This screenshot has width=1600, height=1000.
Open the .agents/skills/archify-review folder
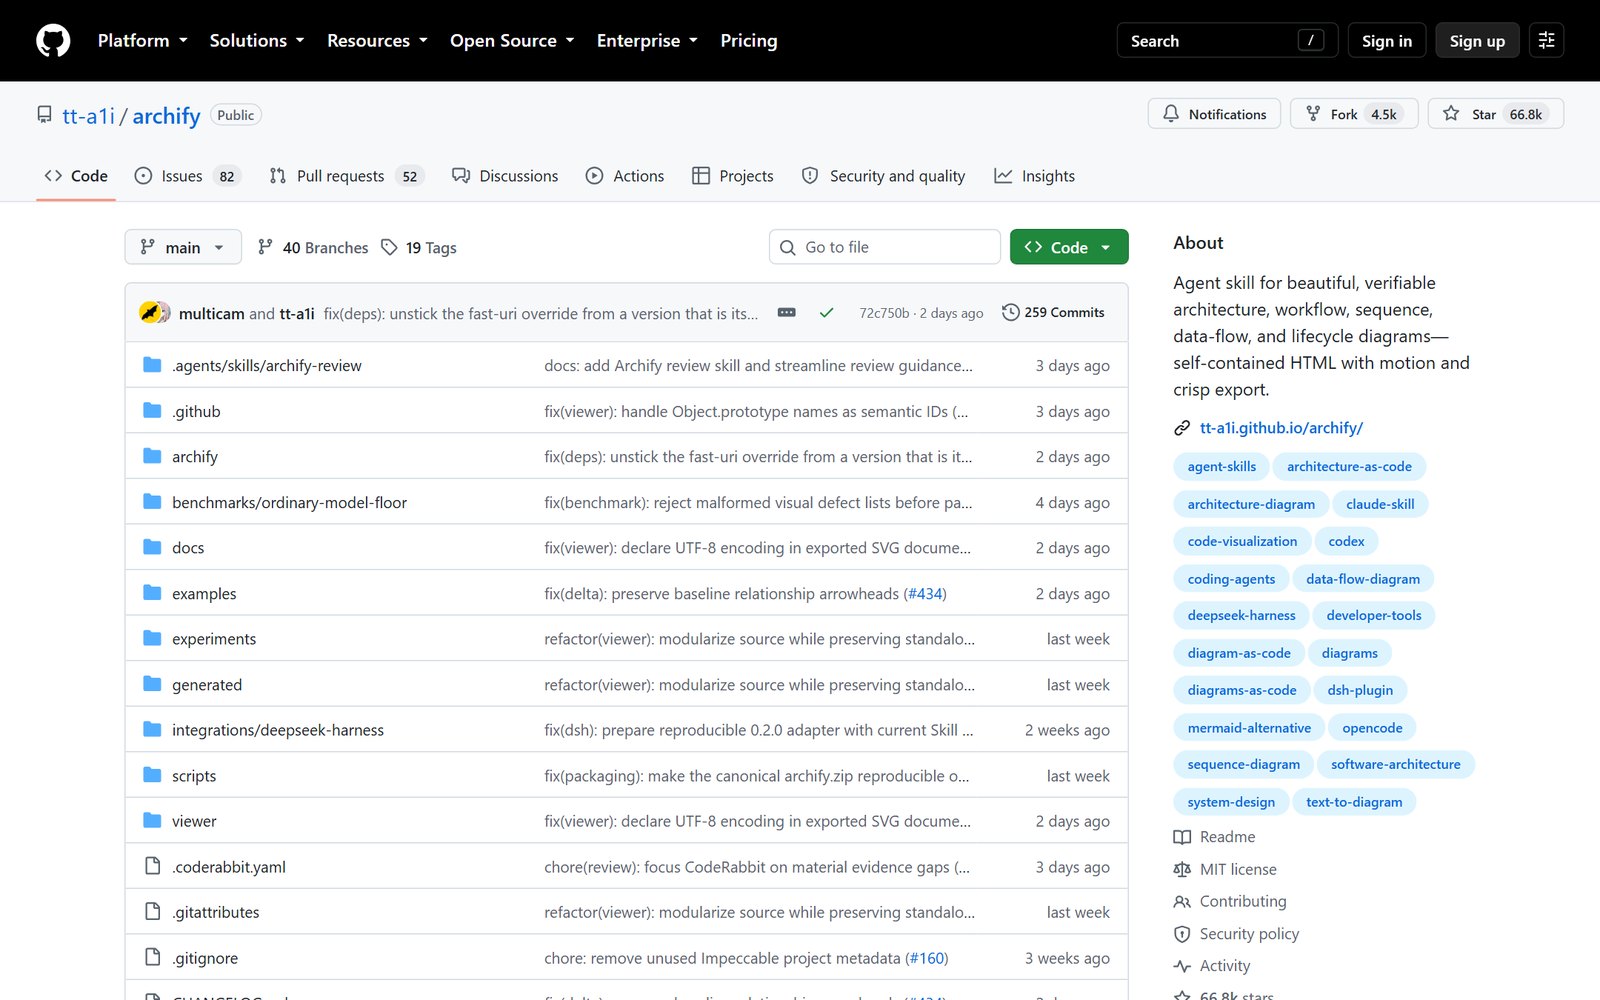coord(267,366)
